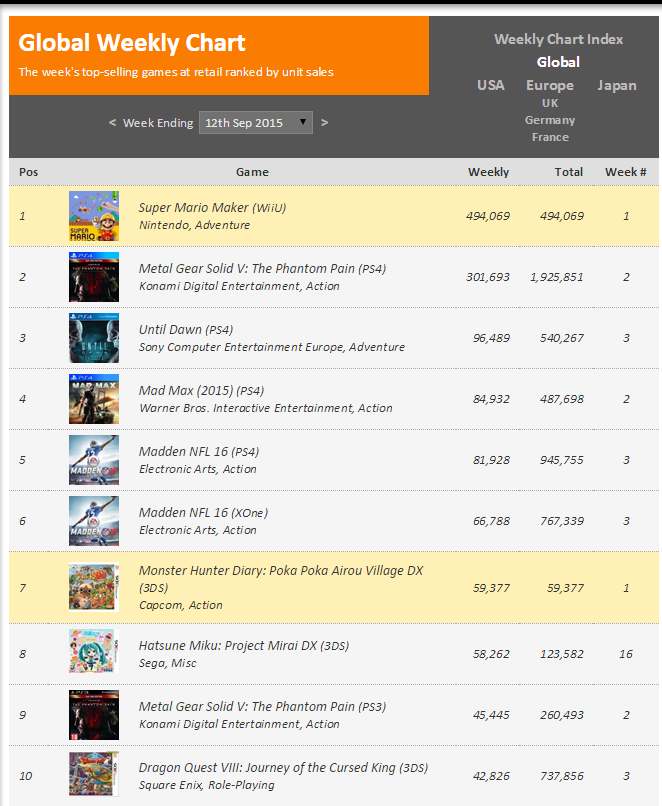Image resolution: width=662 pixels, height=806 pixels.
Task: Click the chart subtitle about top-selling games
Action: pos(176,72)
